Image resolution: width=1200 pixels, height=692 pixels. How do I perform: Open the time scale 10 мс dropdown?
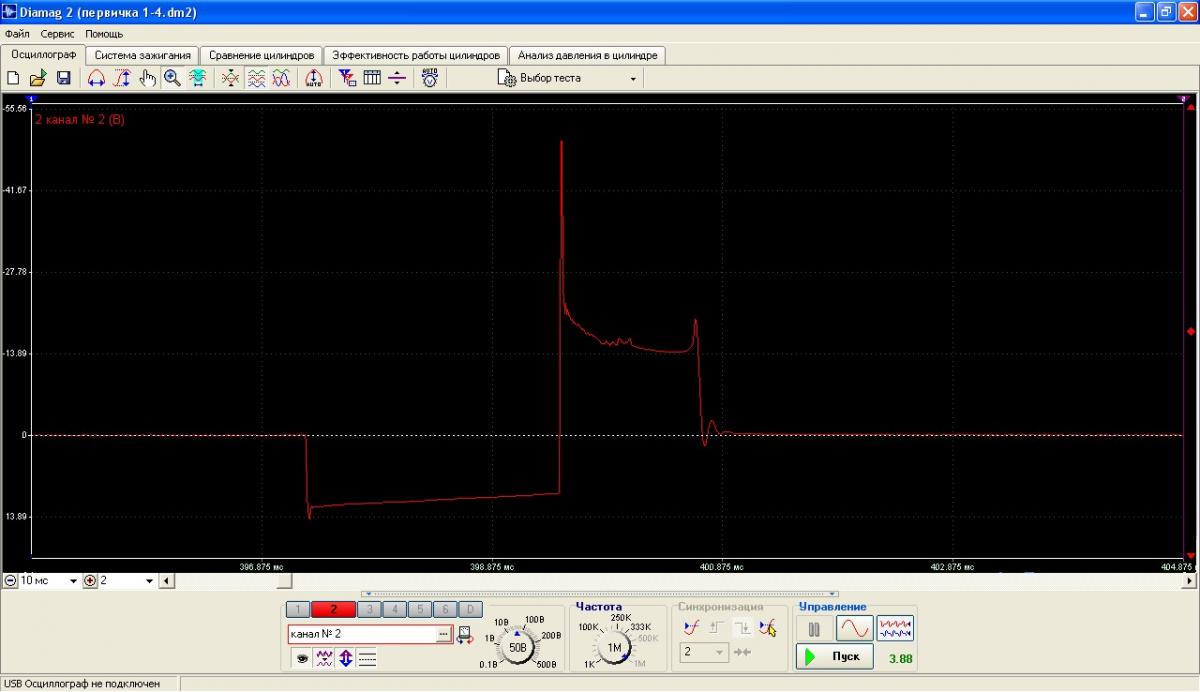73,581
